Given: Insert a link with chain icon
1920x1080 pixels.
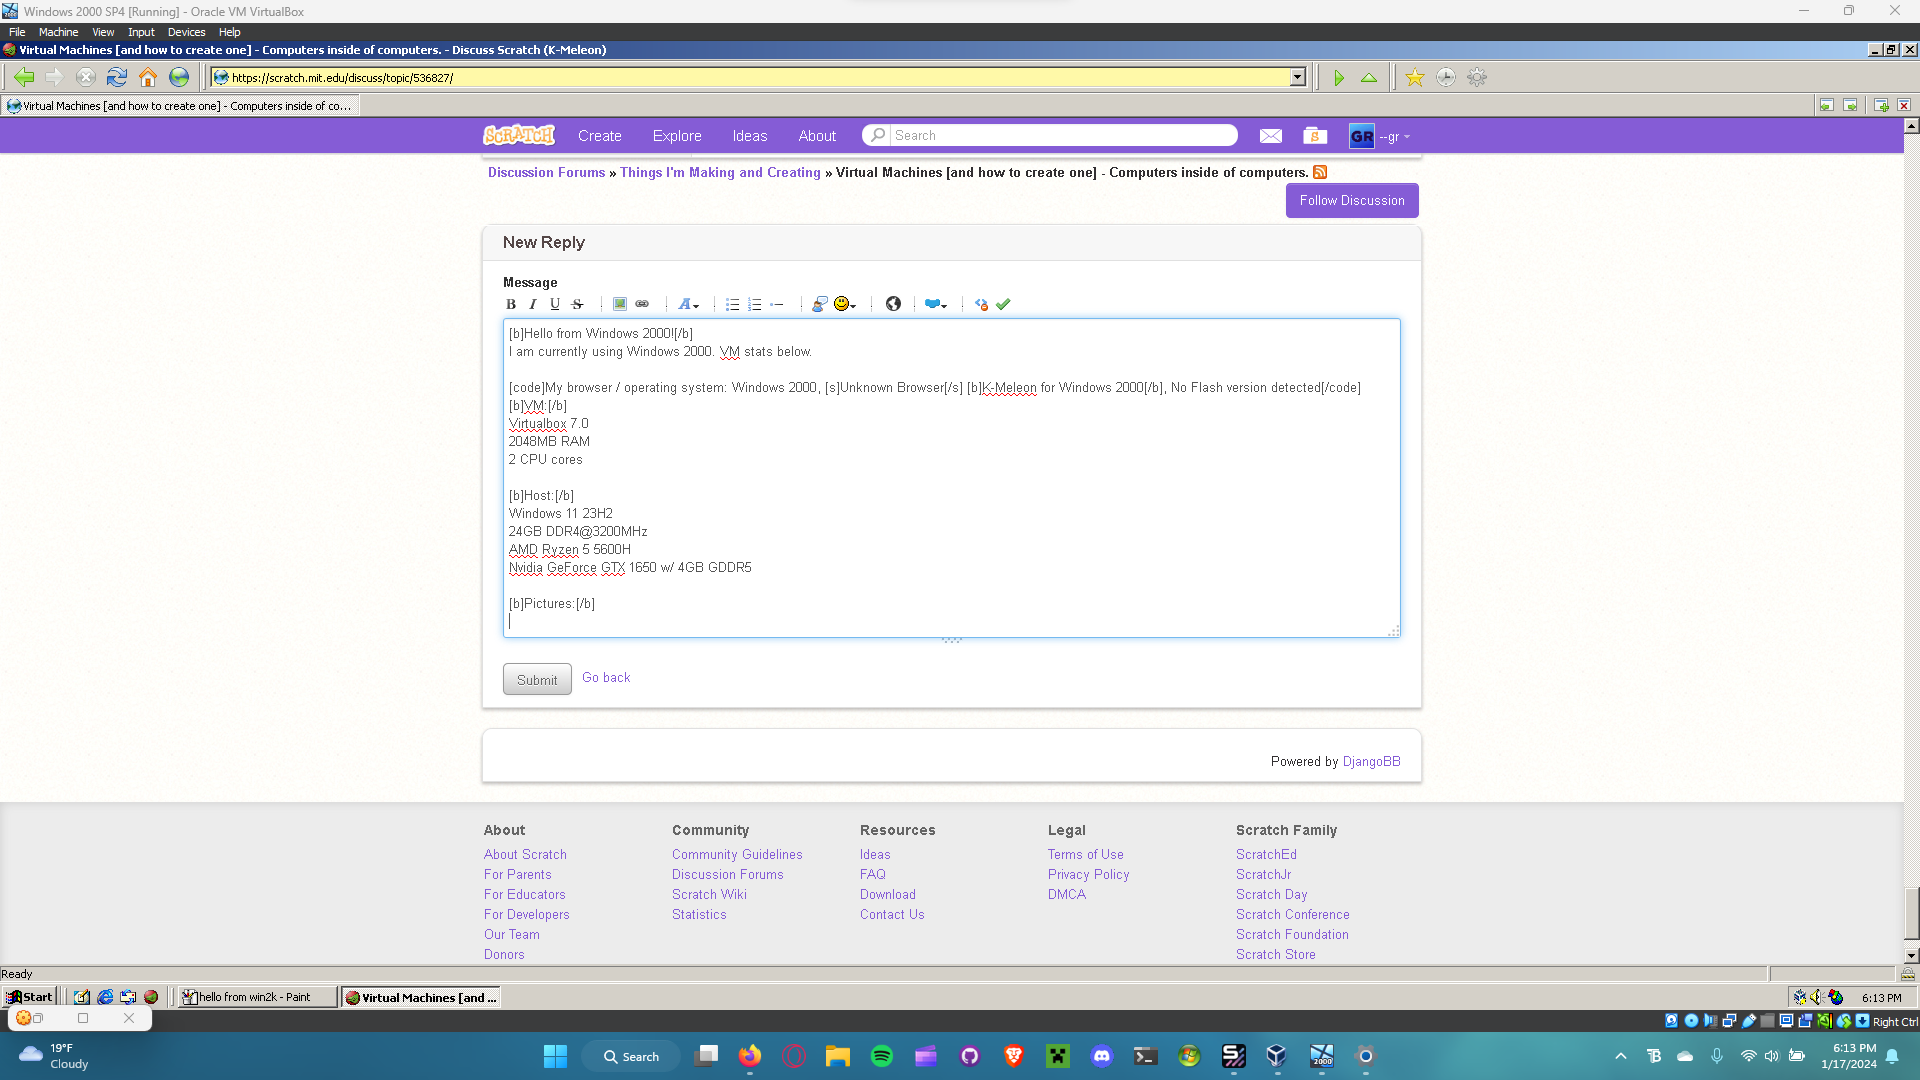Looking at the screenshot, I should [x=642, y=304].
